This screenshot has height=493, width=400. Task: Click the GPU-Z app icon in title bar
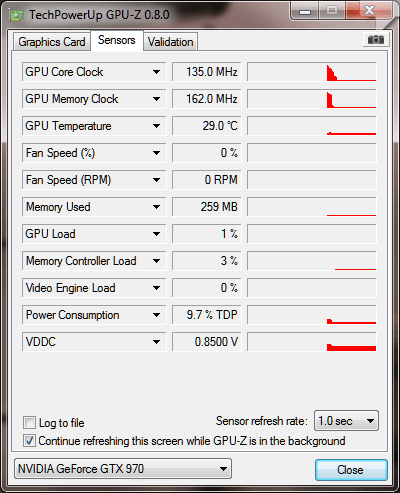pyautogui.click(x=16, y=15)
